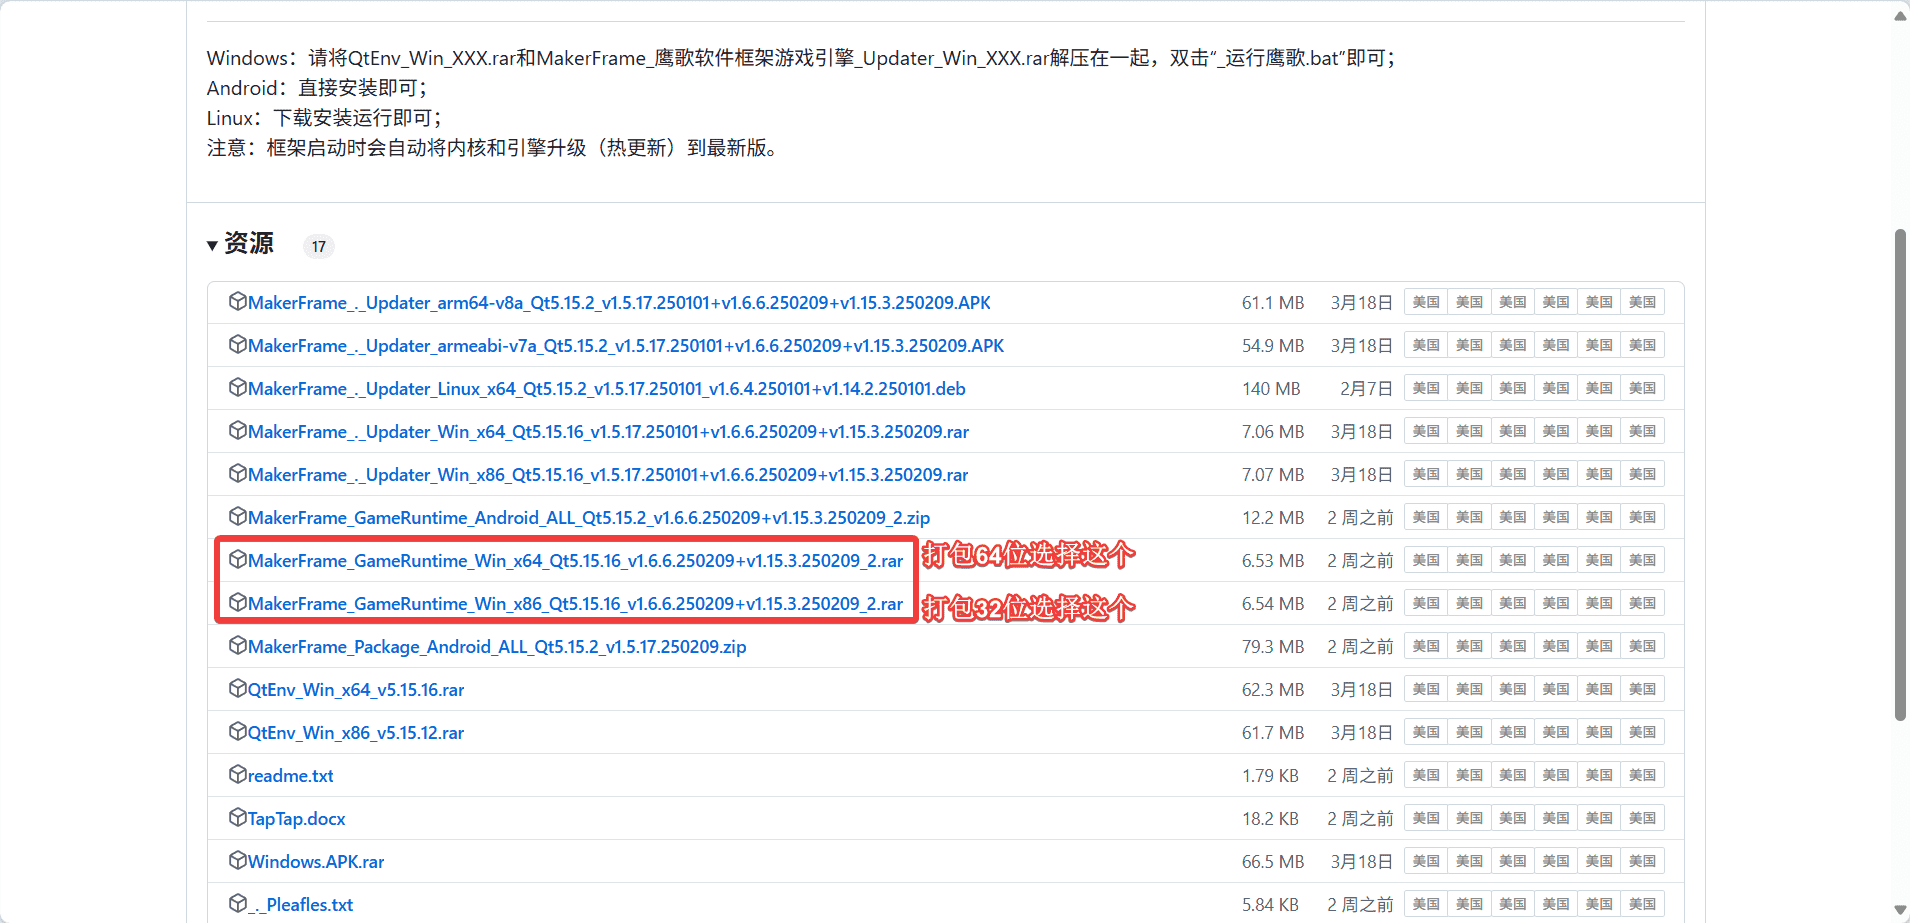Click package icon beside QtEnv_Win_x64_v5.15.16.rar
Viewport: 1910px width, 923px height.
pyautogui.click(x=237, y=688)
